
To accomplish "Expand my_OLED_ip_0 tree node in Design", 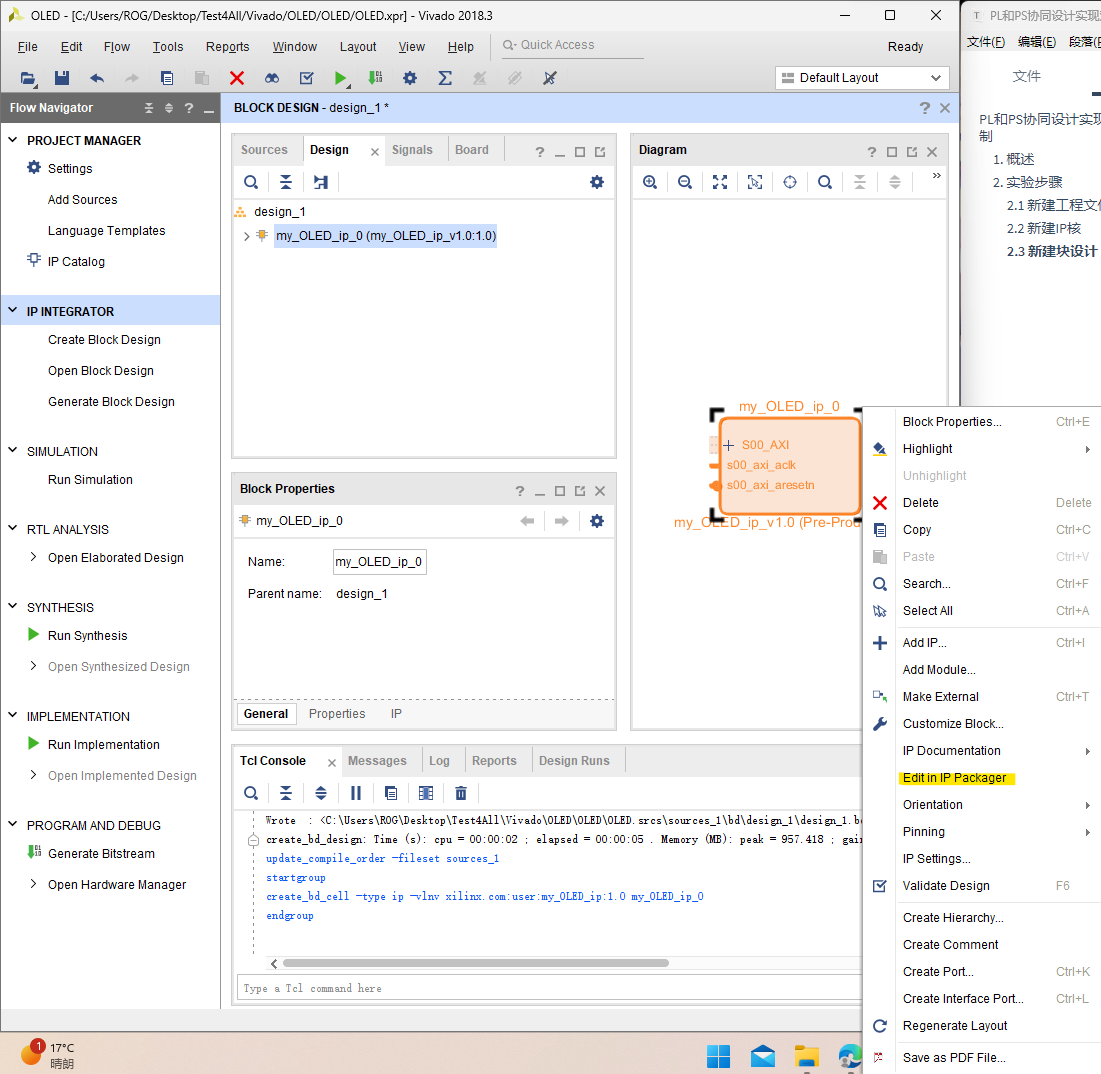I will pos(246,237).
